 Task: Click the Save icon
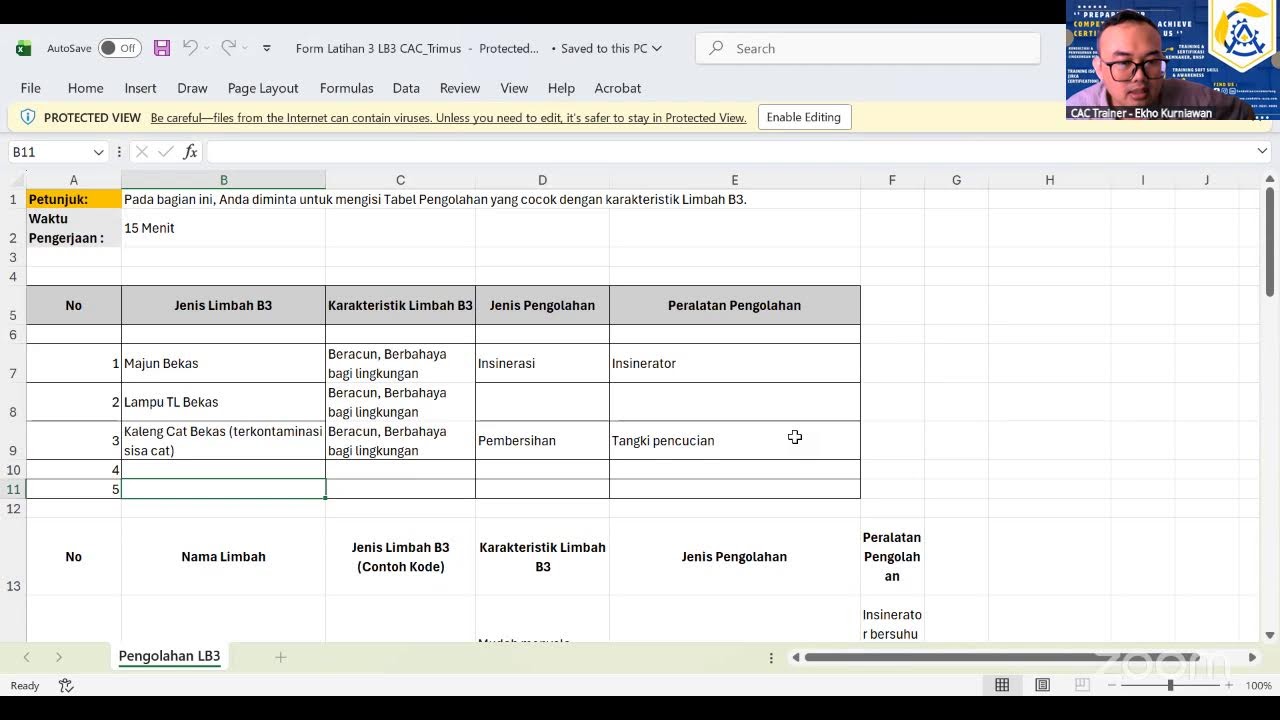tap(162, 48)
